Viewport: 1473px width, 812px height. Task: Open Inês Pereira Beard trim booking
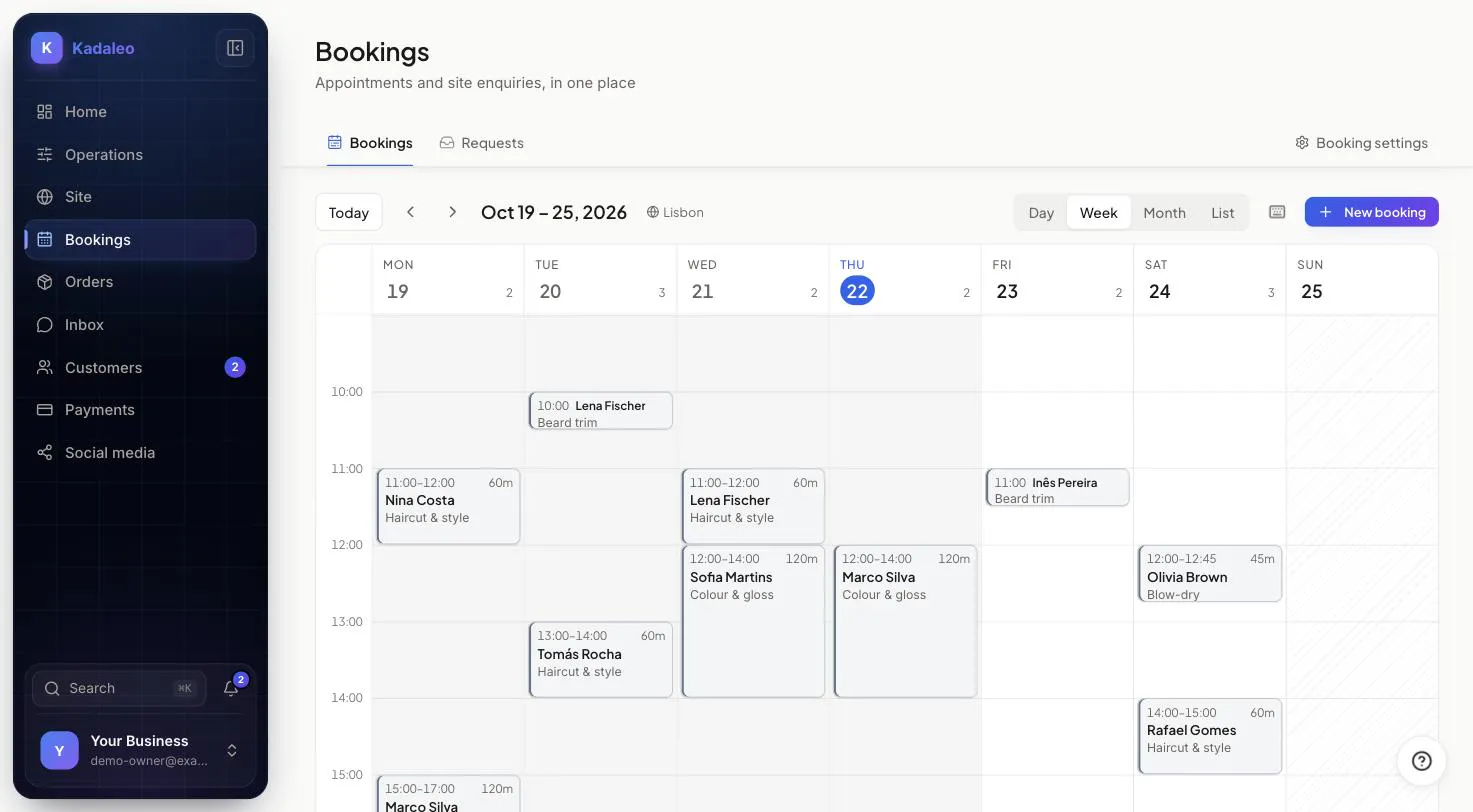click(1057, 487)
